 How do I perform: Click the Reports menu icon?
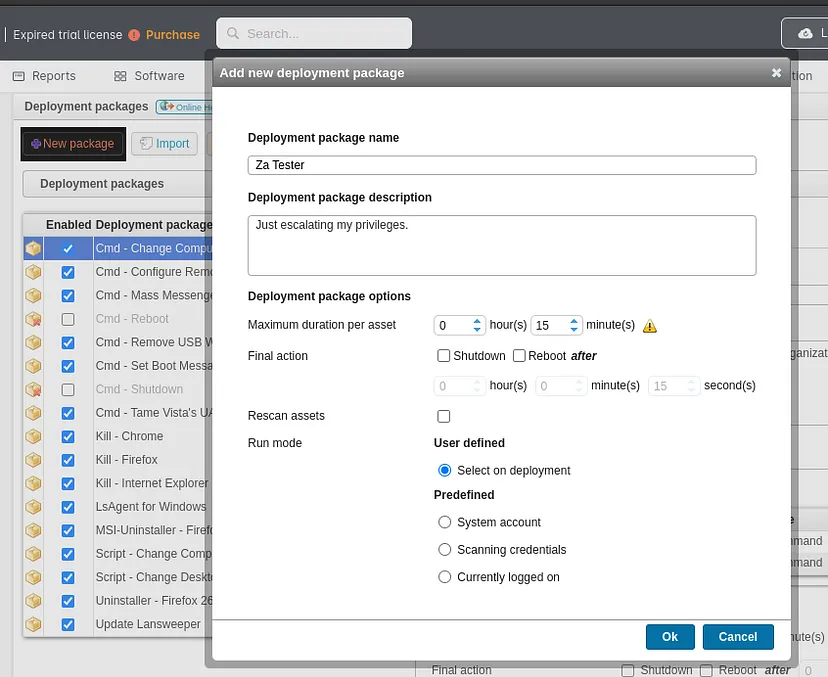point(18,76)
